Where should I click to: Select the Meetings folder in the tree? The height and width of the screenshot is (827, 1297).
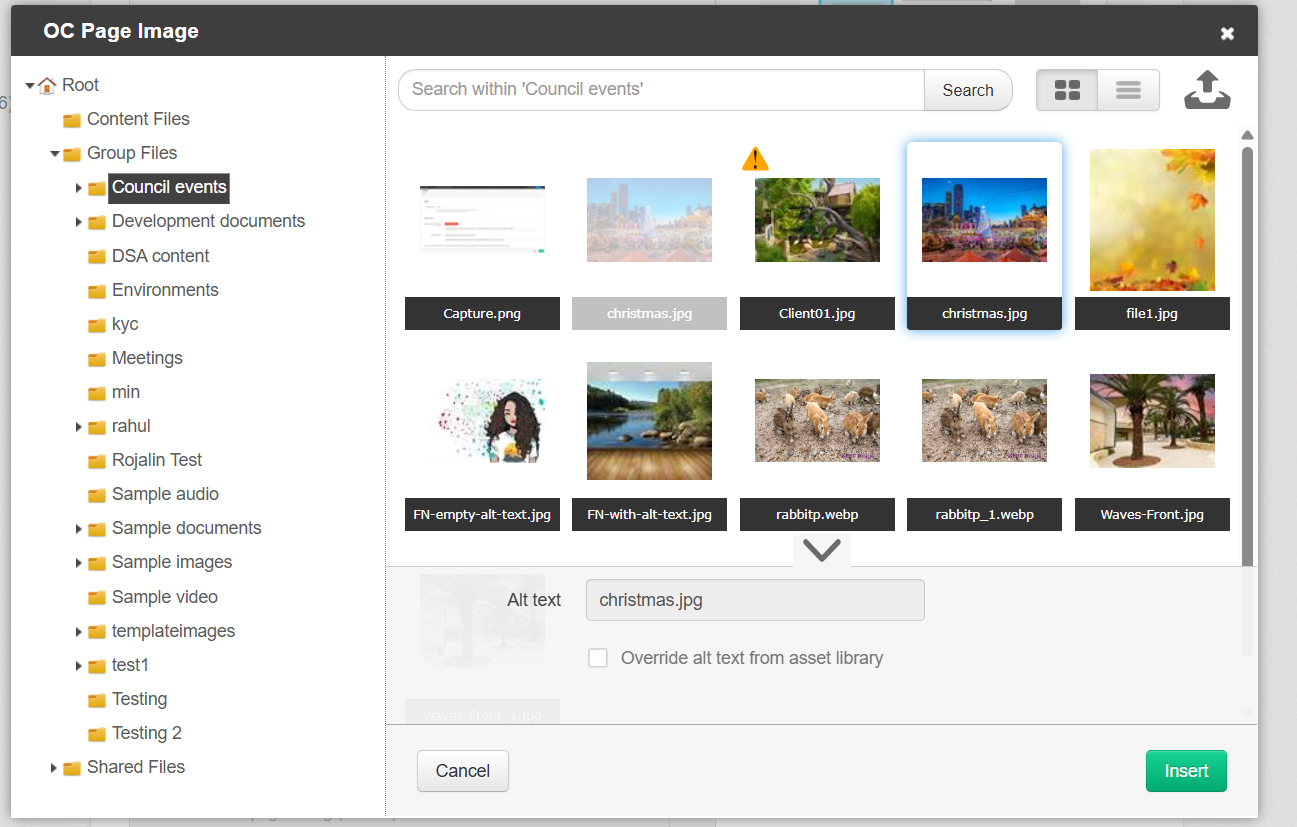[x=147, y=357]
